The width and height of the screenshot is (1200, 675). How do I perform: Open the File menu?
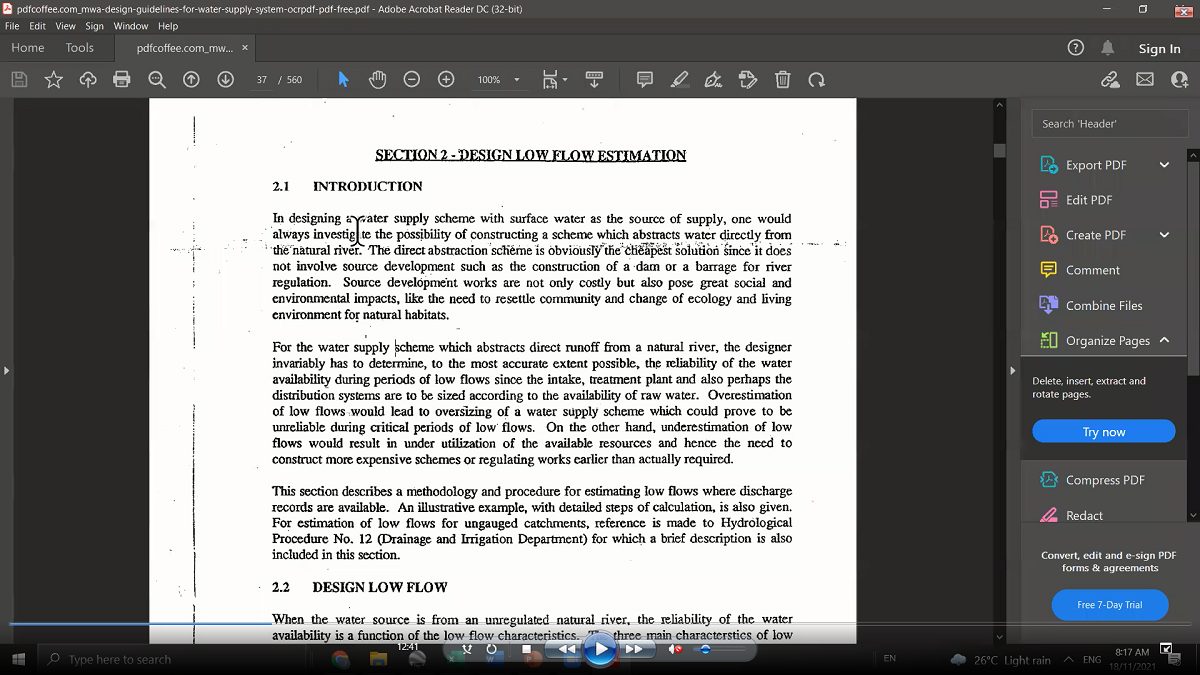[x=12, y=26]
